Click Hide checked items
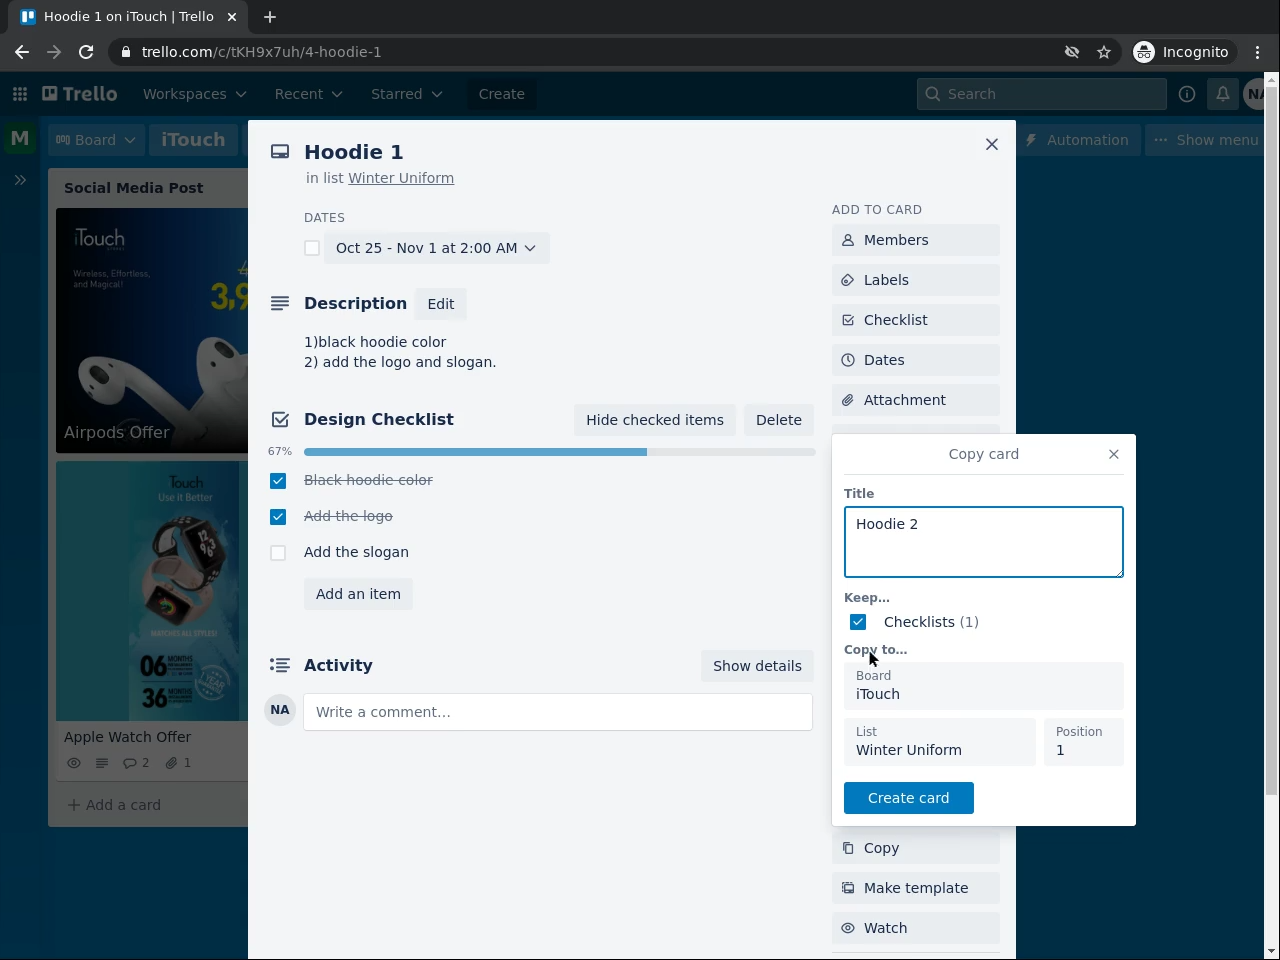Screen dimensions: 1280x960 (655, 420)
